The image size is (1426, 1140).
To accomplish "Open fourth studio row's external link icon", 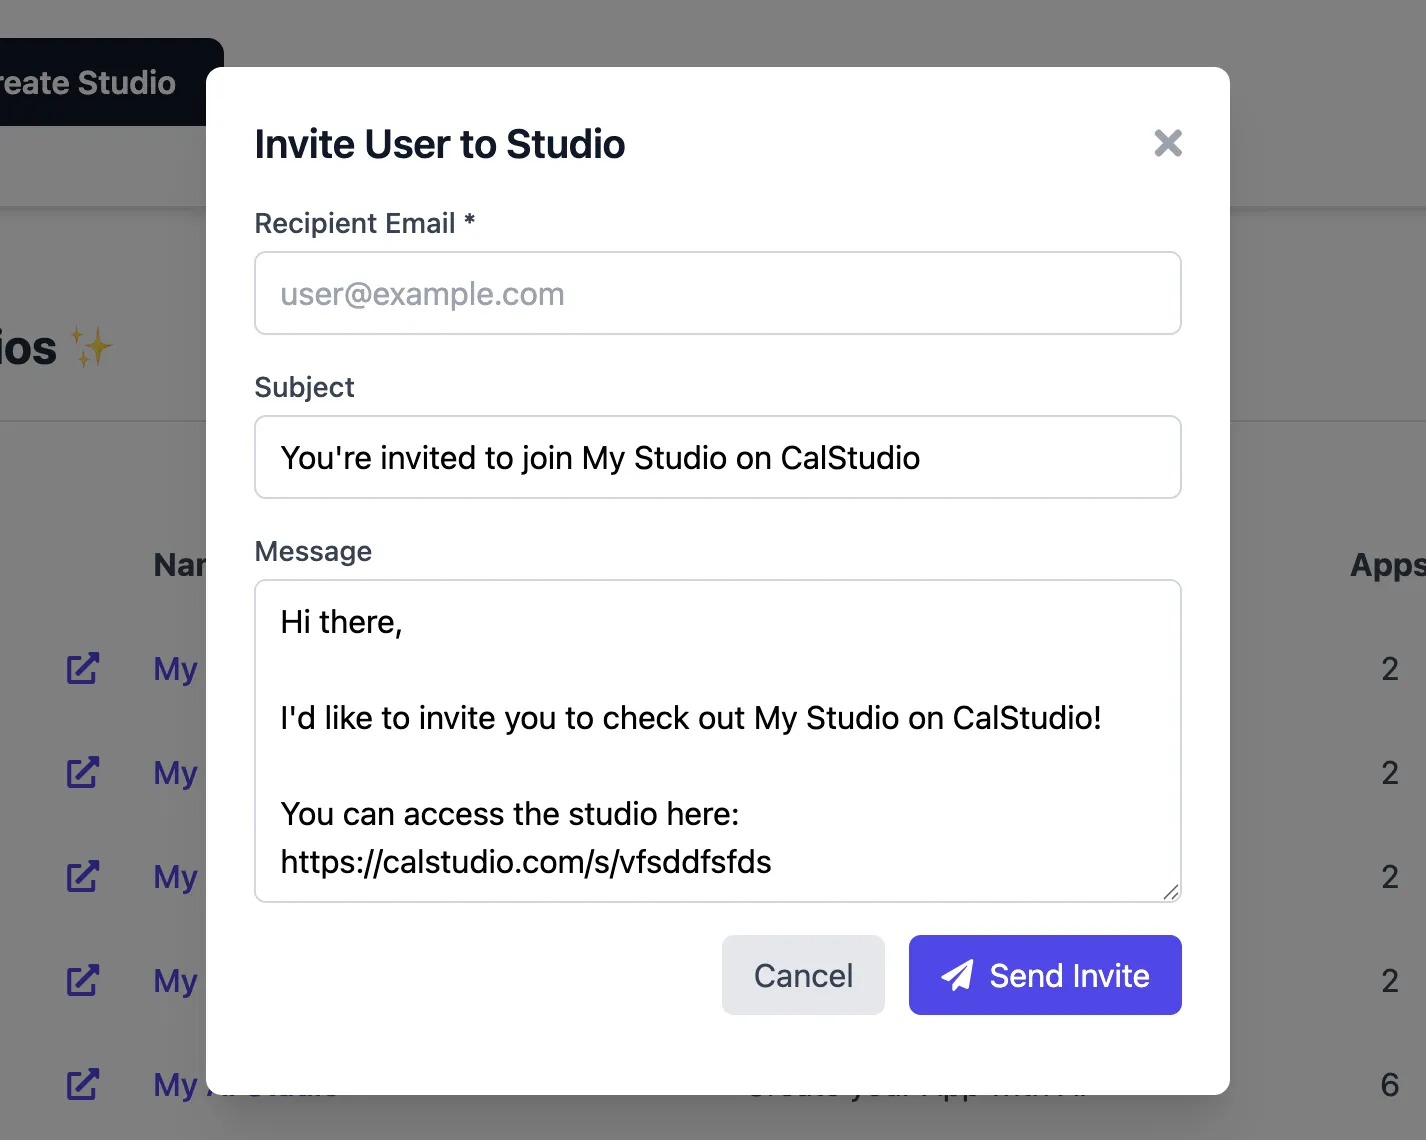I will pyautogui.click(x=83, y=980).
